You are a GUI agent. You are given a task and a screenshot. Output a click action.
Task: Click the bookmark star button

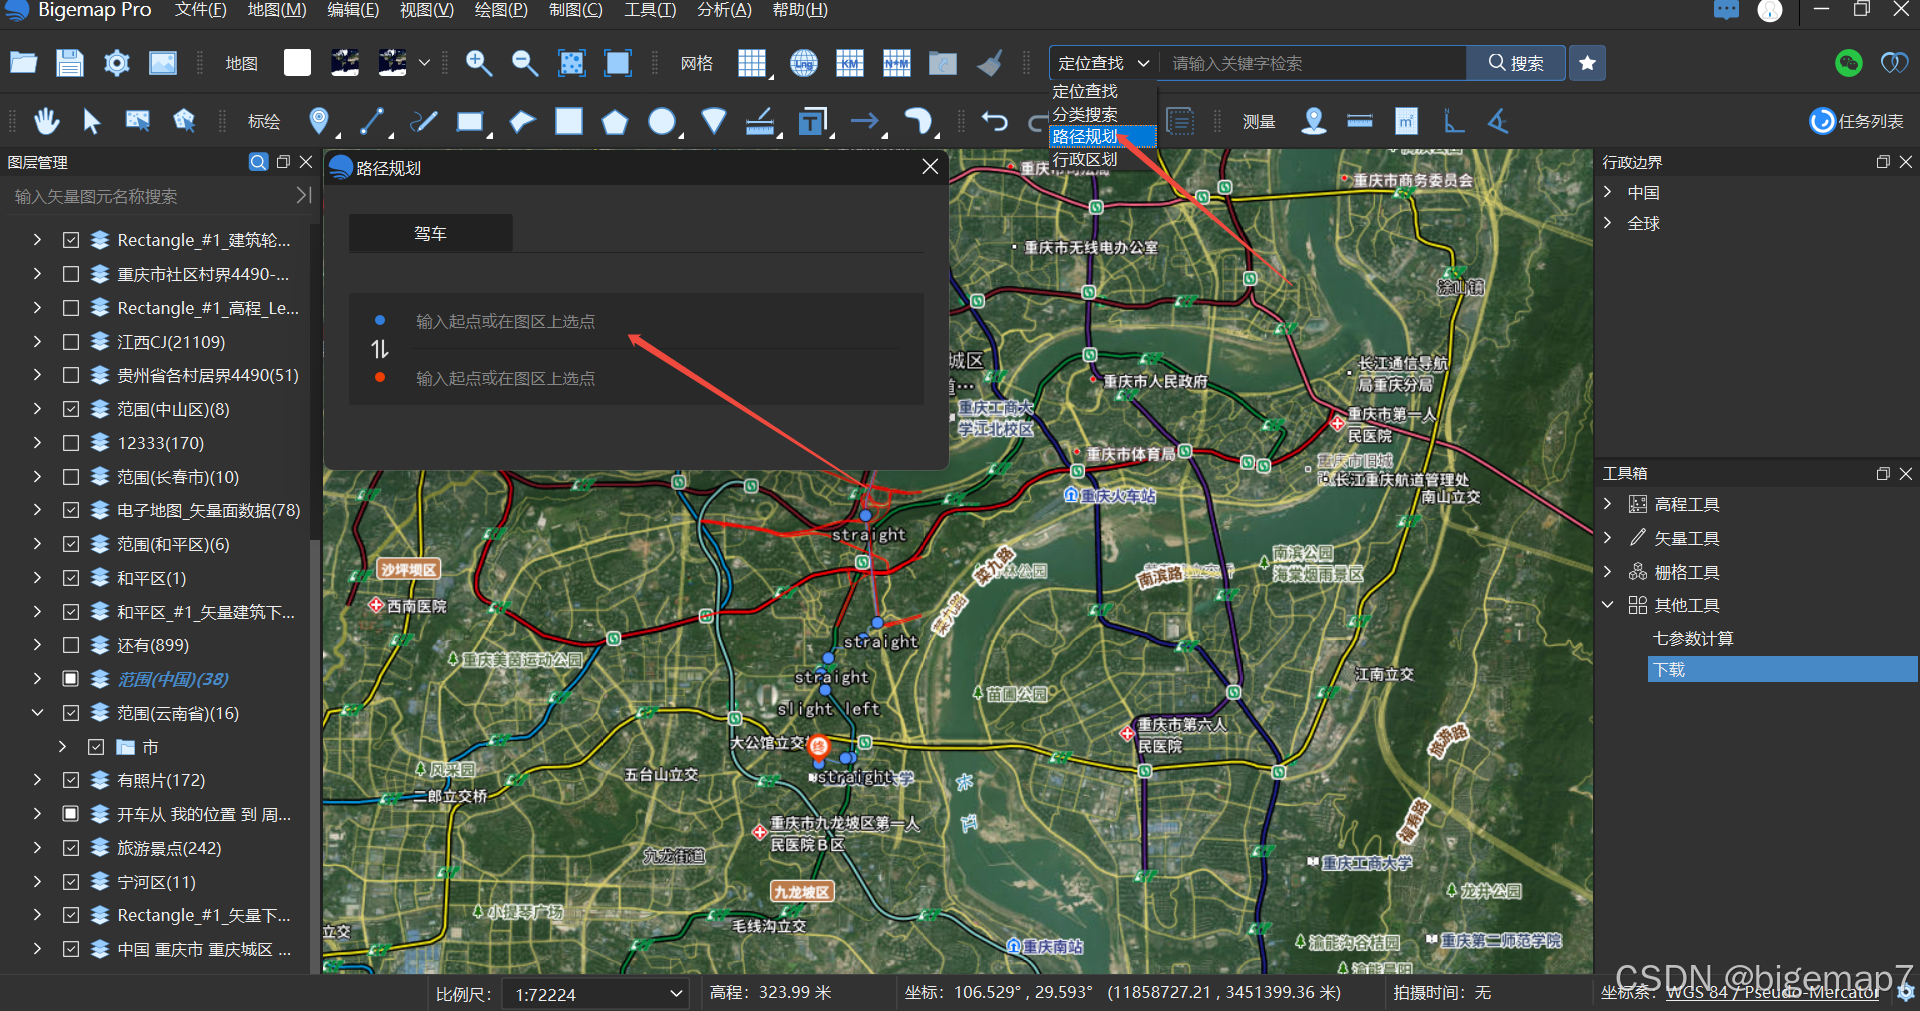tap(1587, 63)
